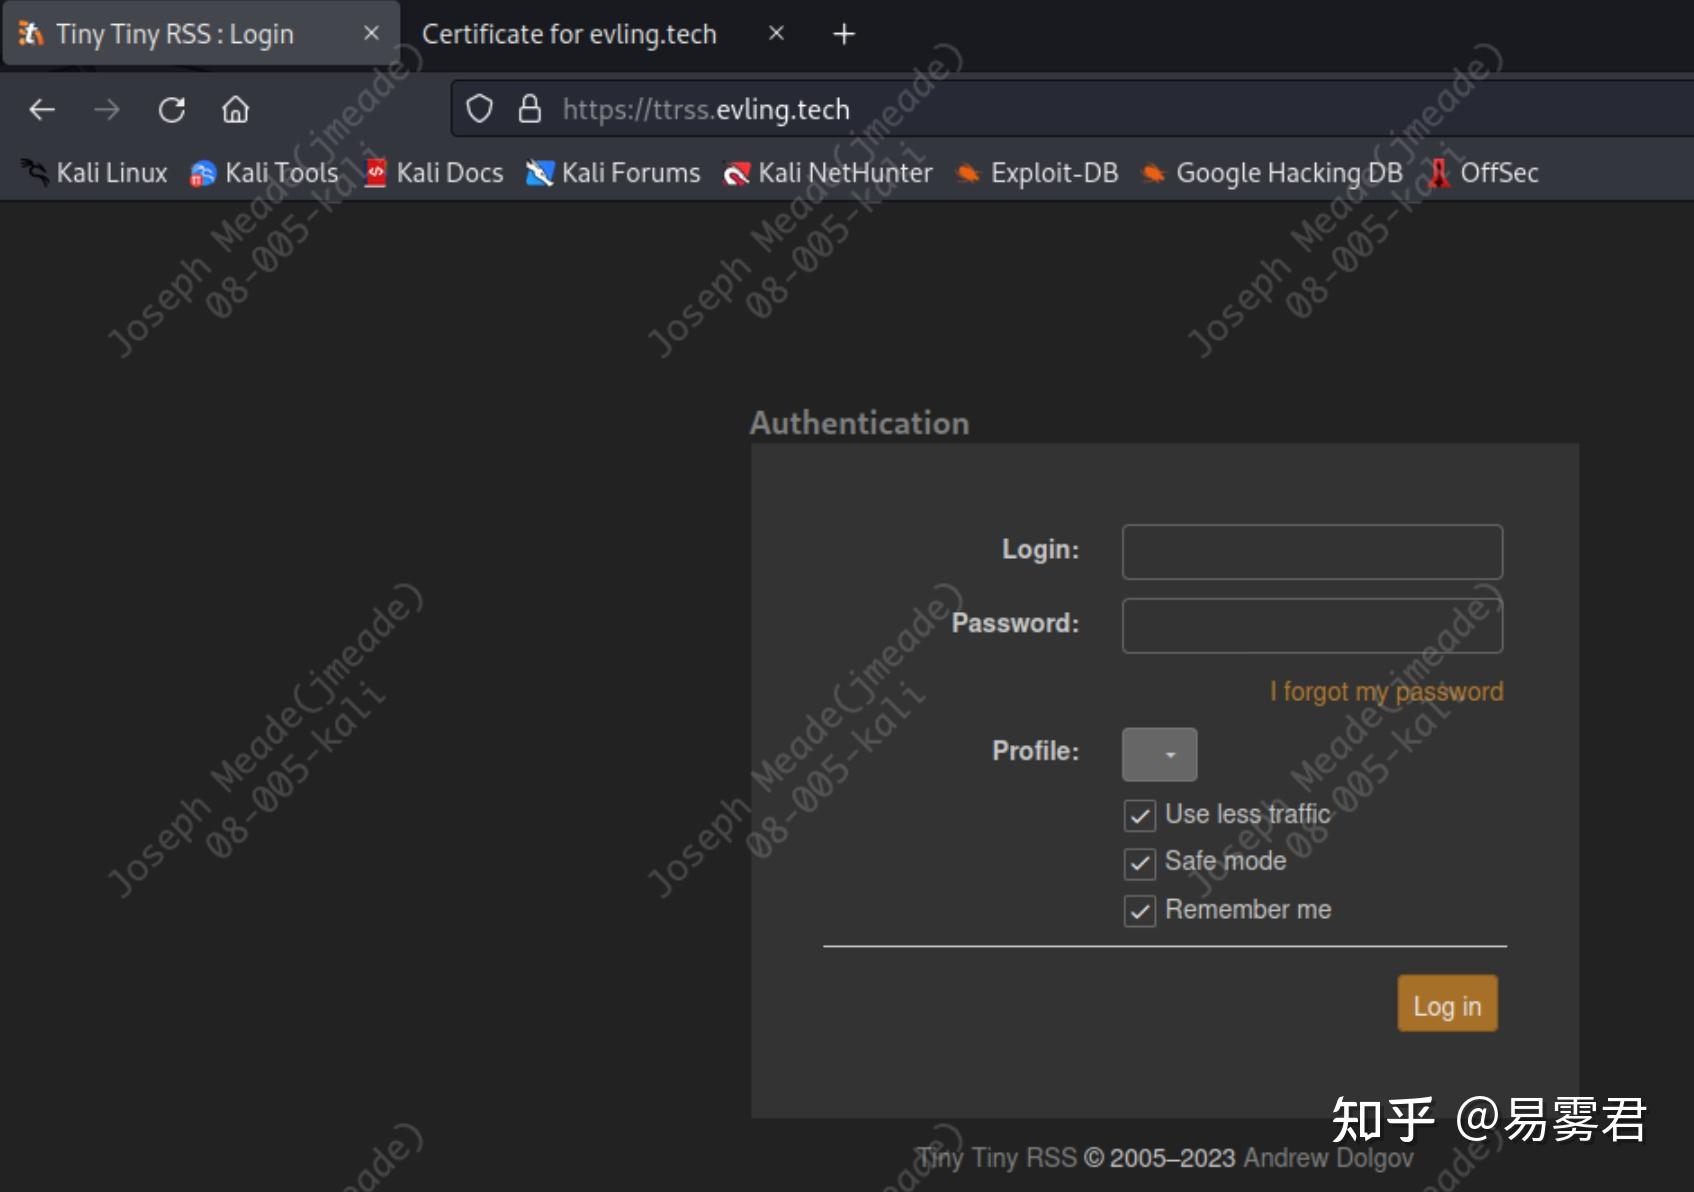Expand the Profile dropdown
1694x1192 pixels.
pyautogui.click(x=1159, y=754)
